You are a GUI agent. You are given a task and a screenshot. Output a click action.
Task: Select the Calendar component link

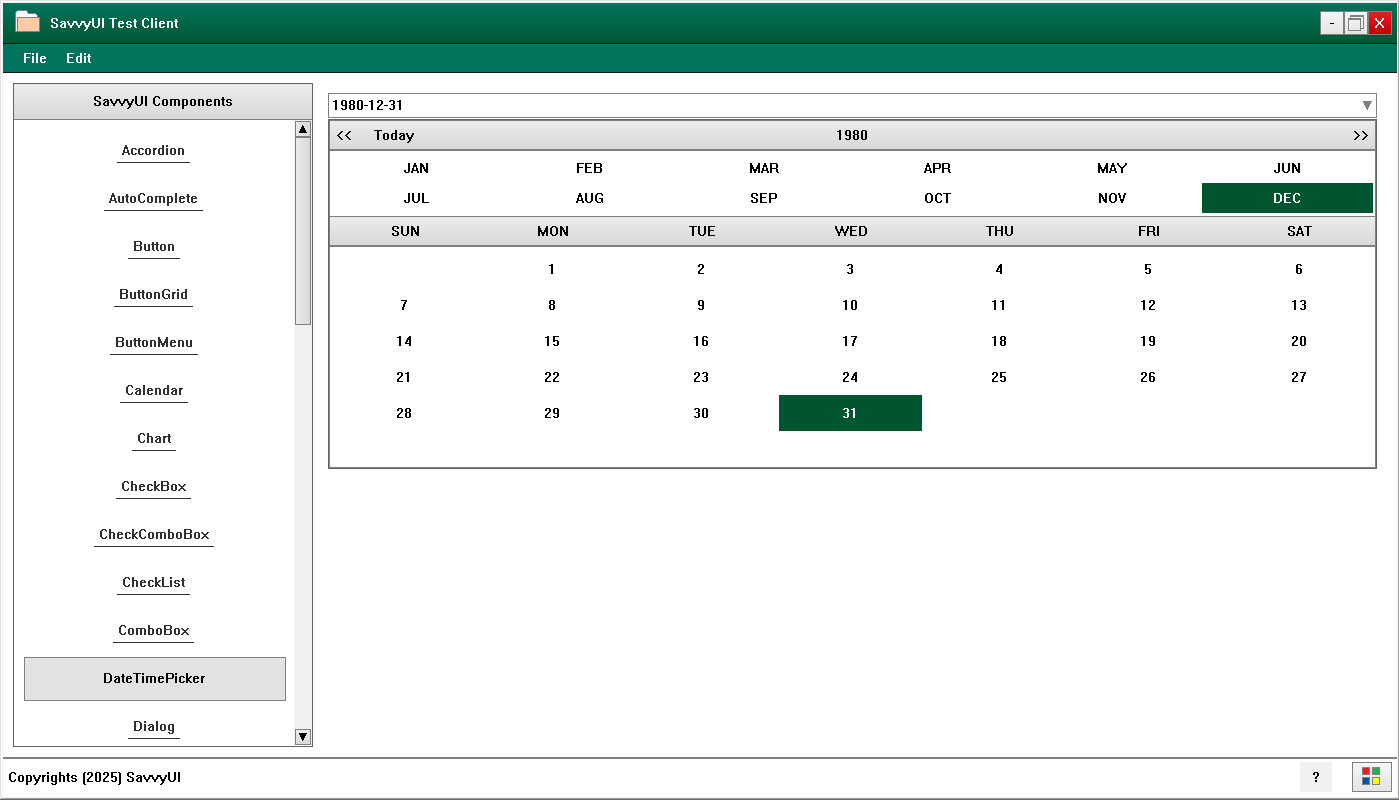point(153,390)
